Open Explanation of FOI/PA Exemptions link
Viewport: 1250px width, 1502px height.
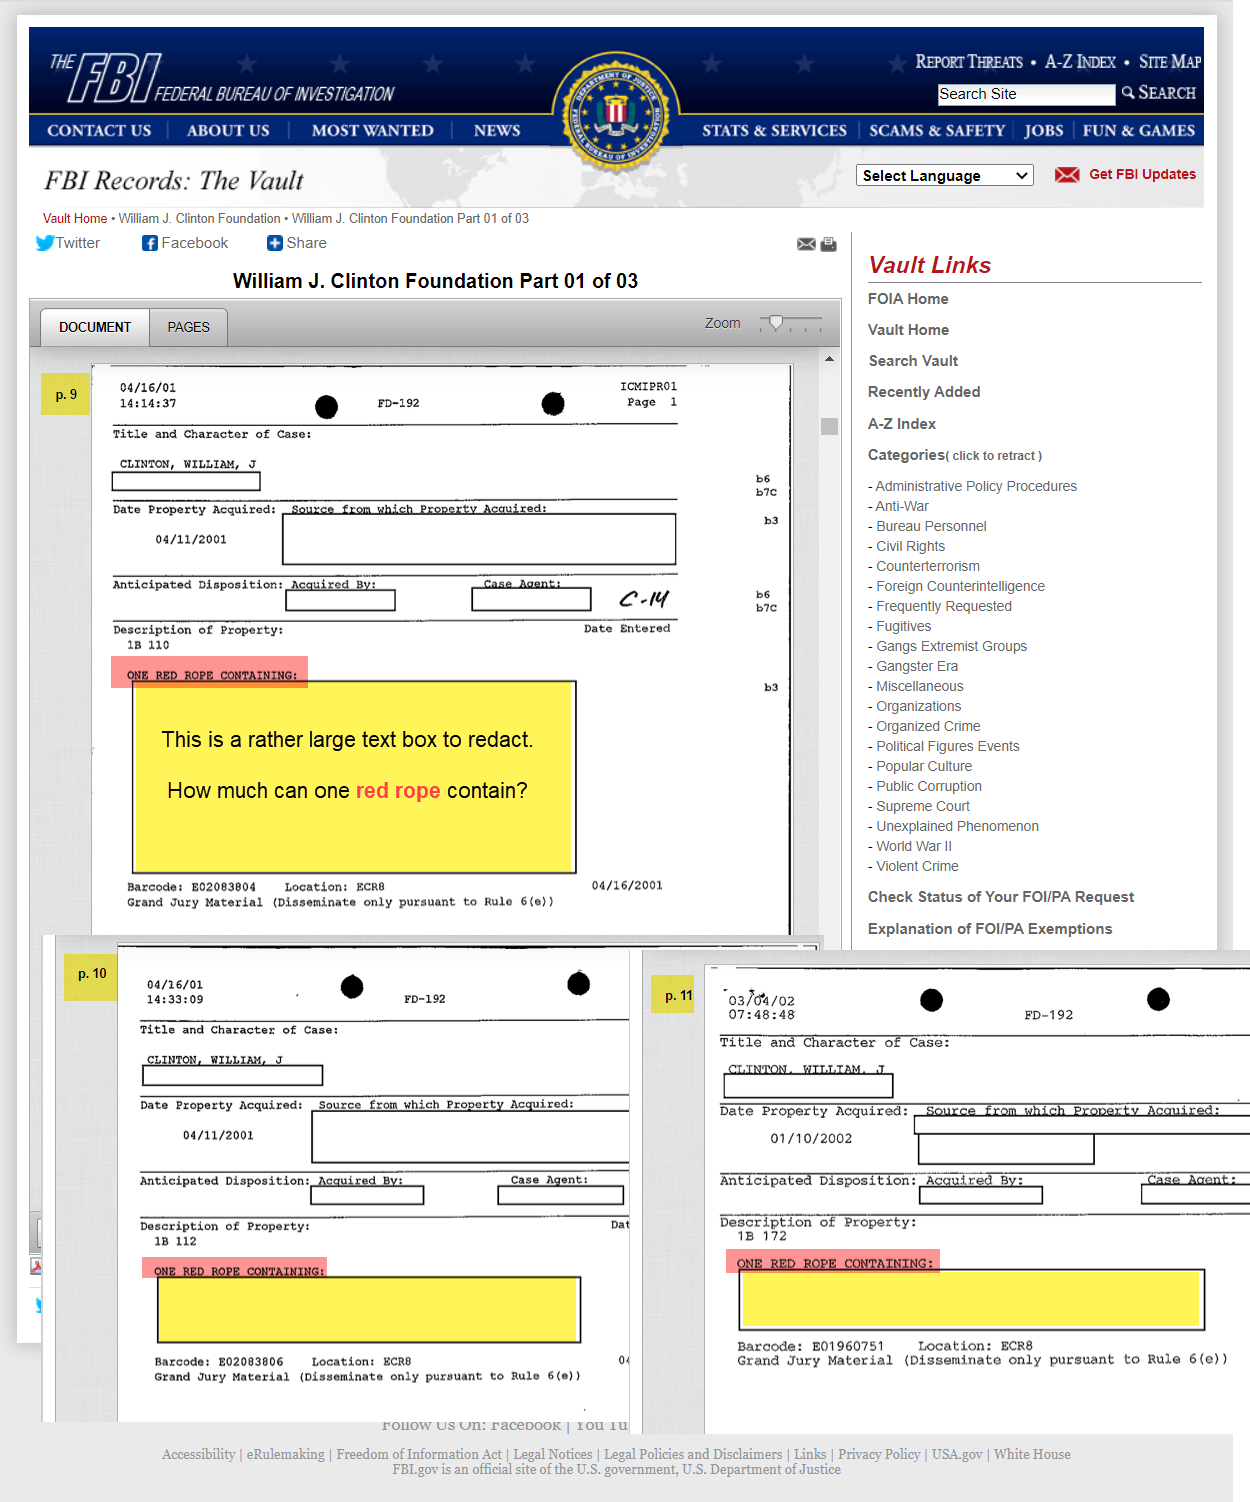pyautogui.click(x=990, y=929)
